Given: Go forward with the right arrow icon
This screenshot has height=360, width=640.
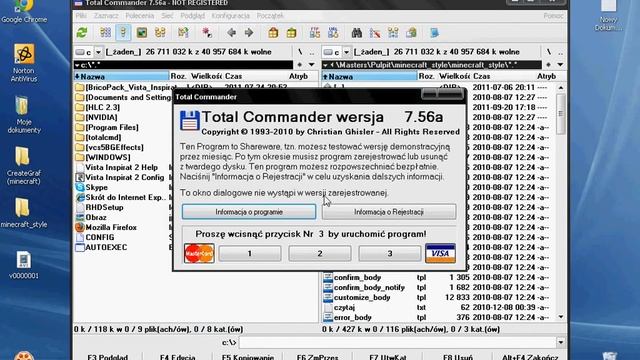Looking at the screenshot, I should coord(249,33).
